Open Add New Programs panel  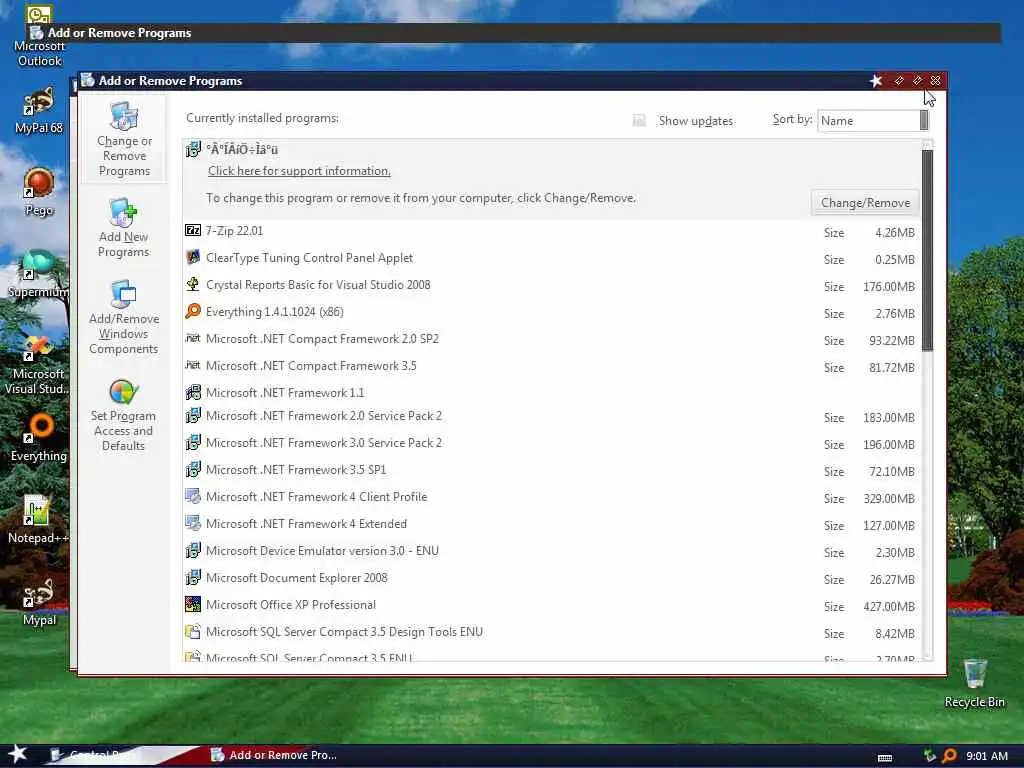(123, 228)
